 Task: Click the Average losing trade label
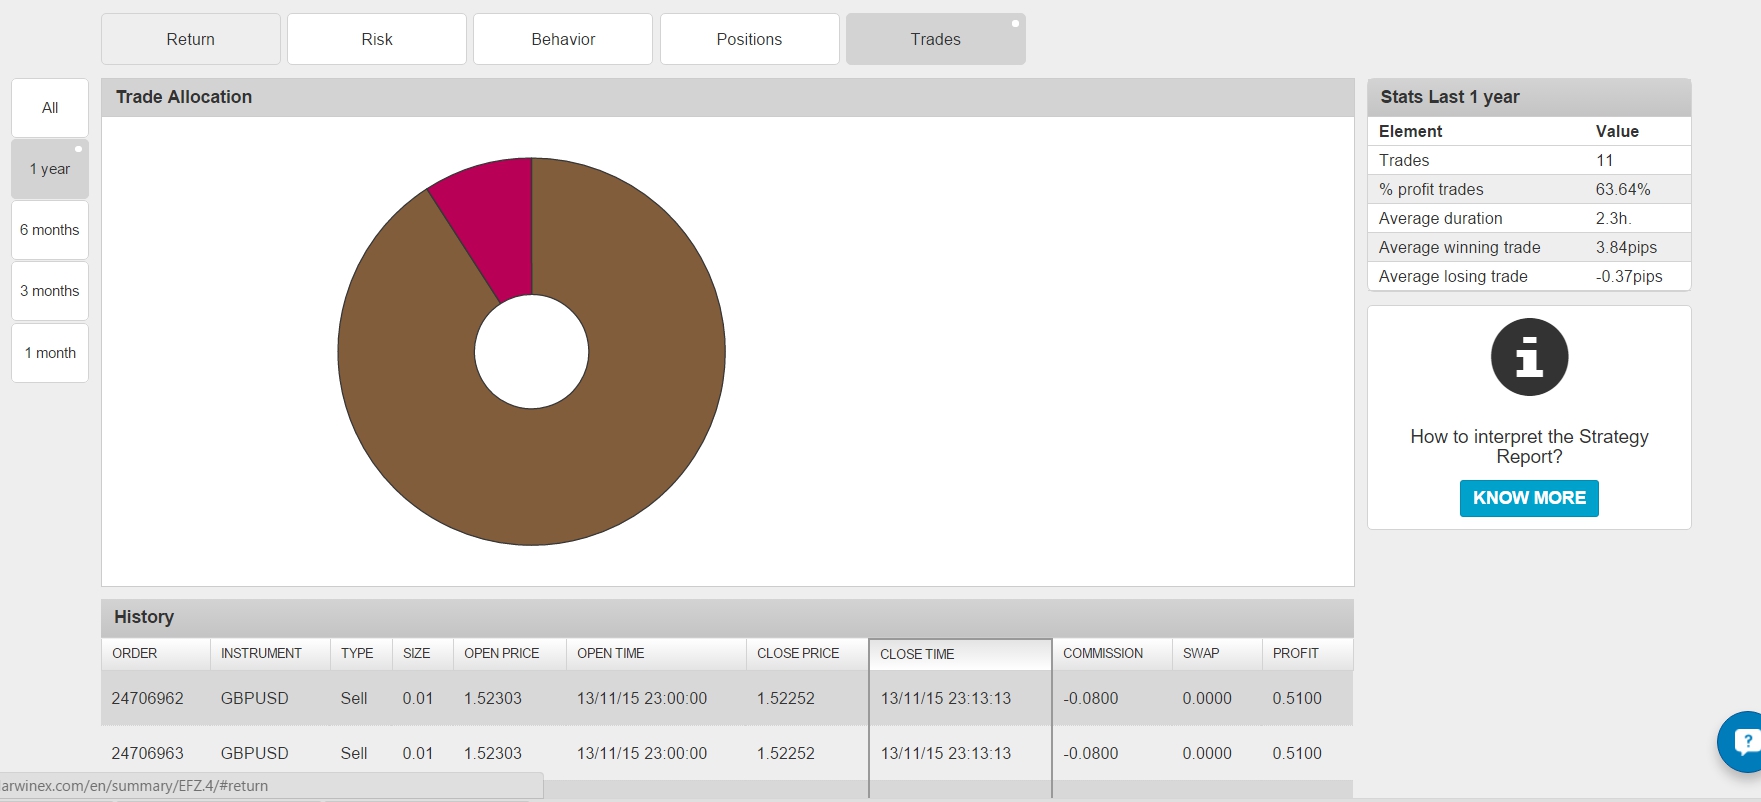[x=1453, y=276]
